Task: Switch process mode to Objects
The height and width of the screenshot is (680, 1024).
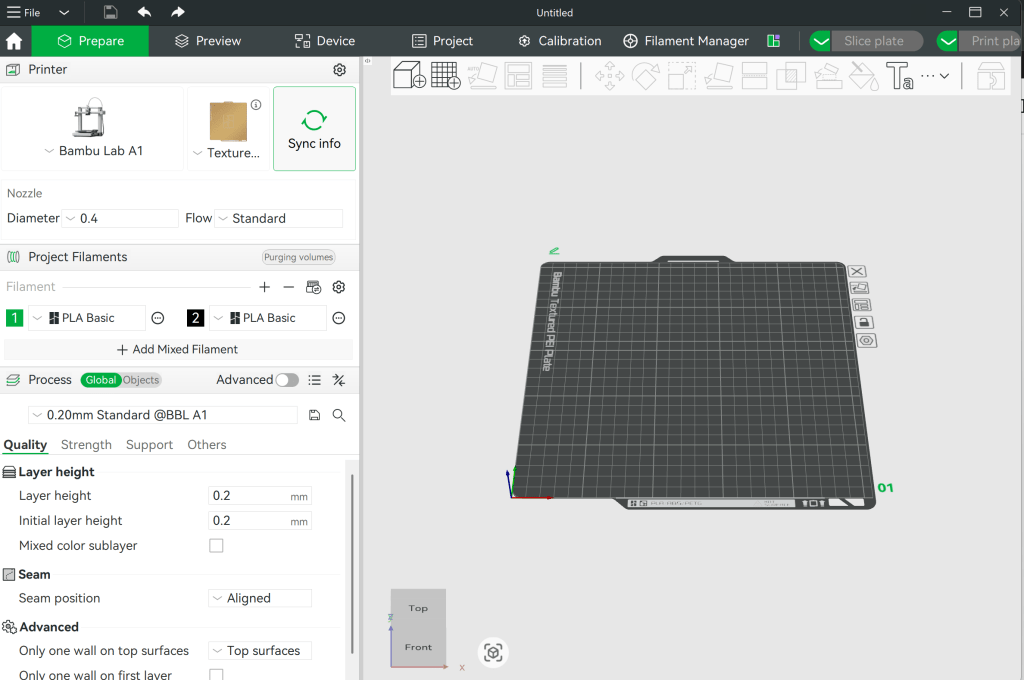Action: pyautogui.click(x=141, y=380)
